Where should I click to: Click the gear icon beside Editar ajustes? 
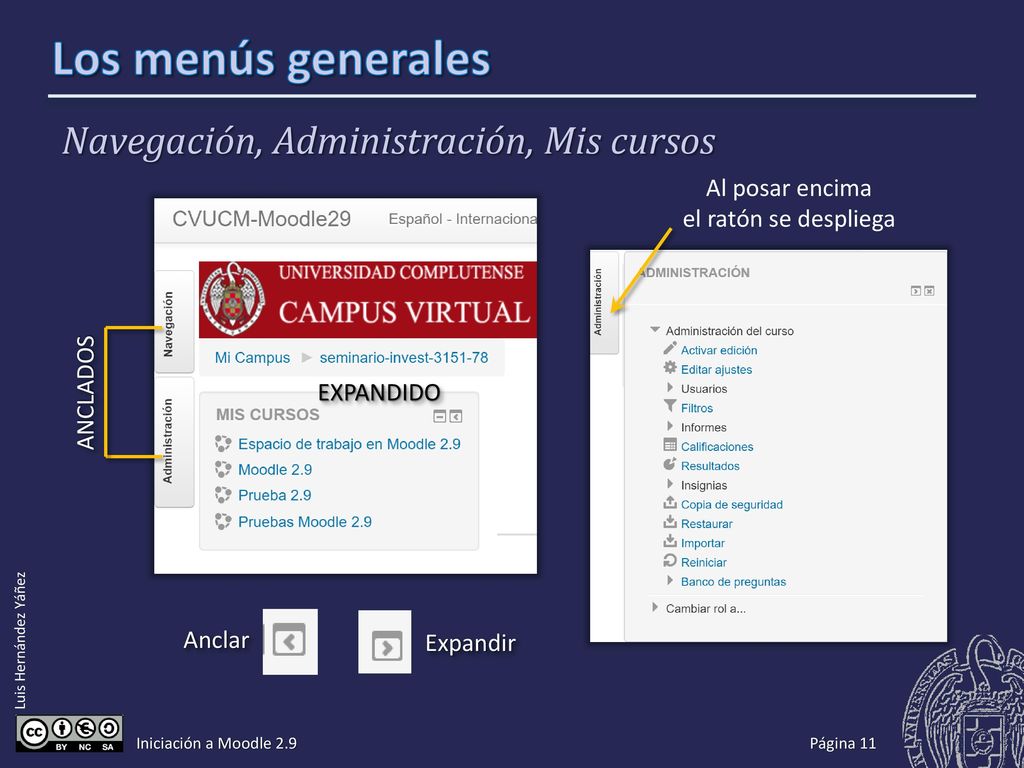click(670, 368)
